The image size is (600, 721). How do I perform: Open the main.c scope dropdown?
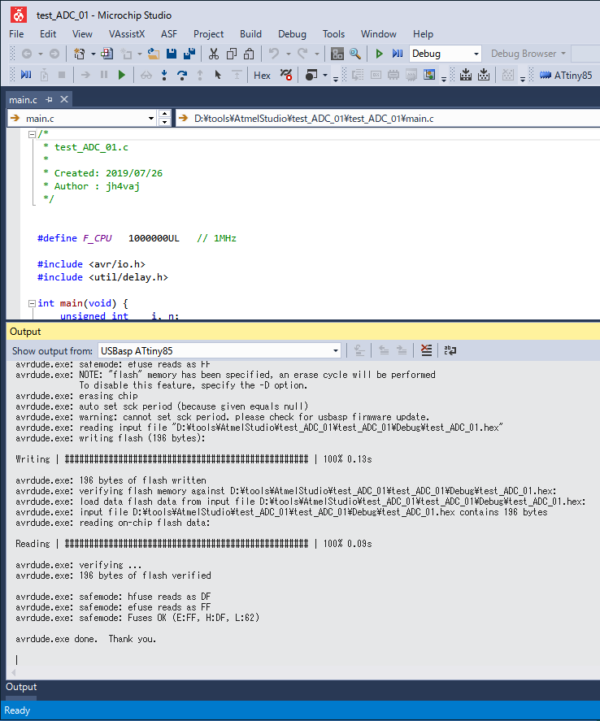150,118
